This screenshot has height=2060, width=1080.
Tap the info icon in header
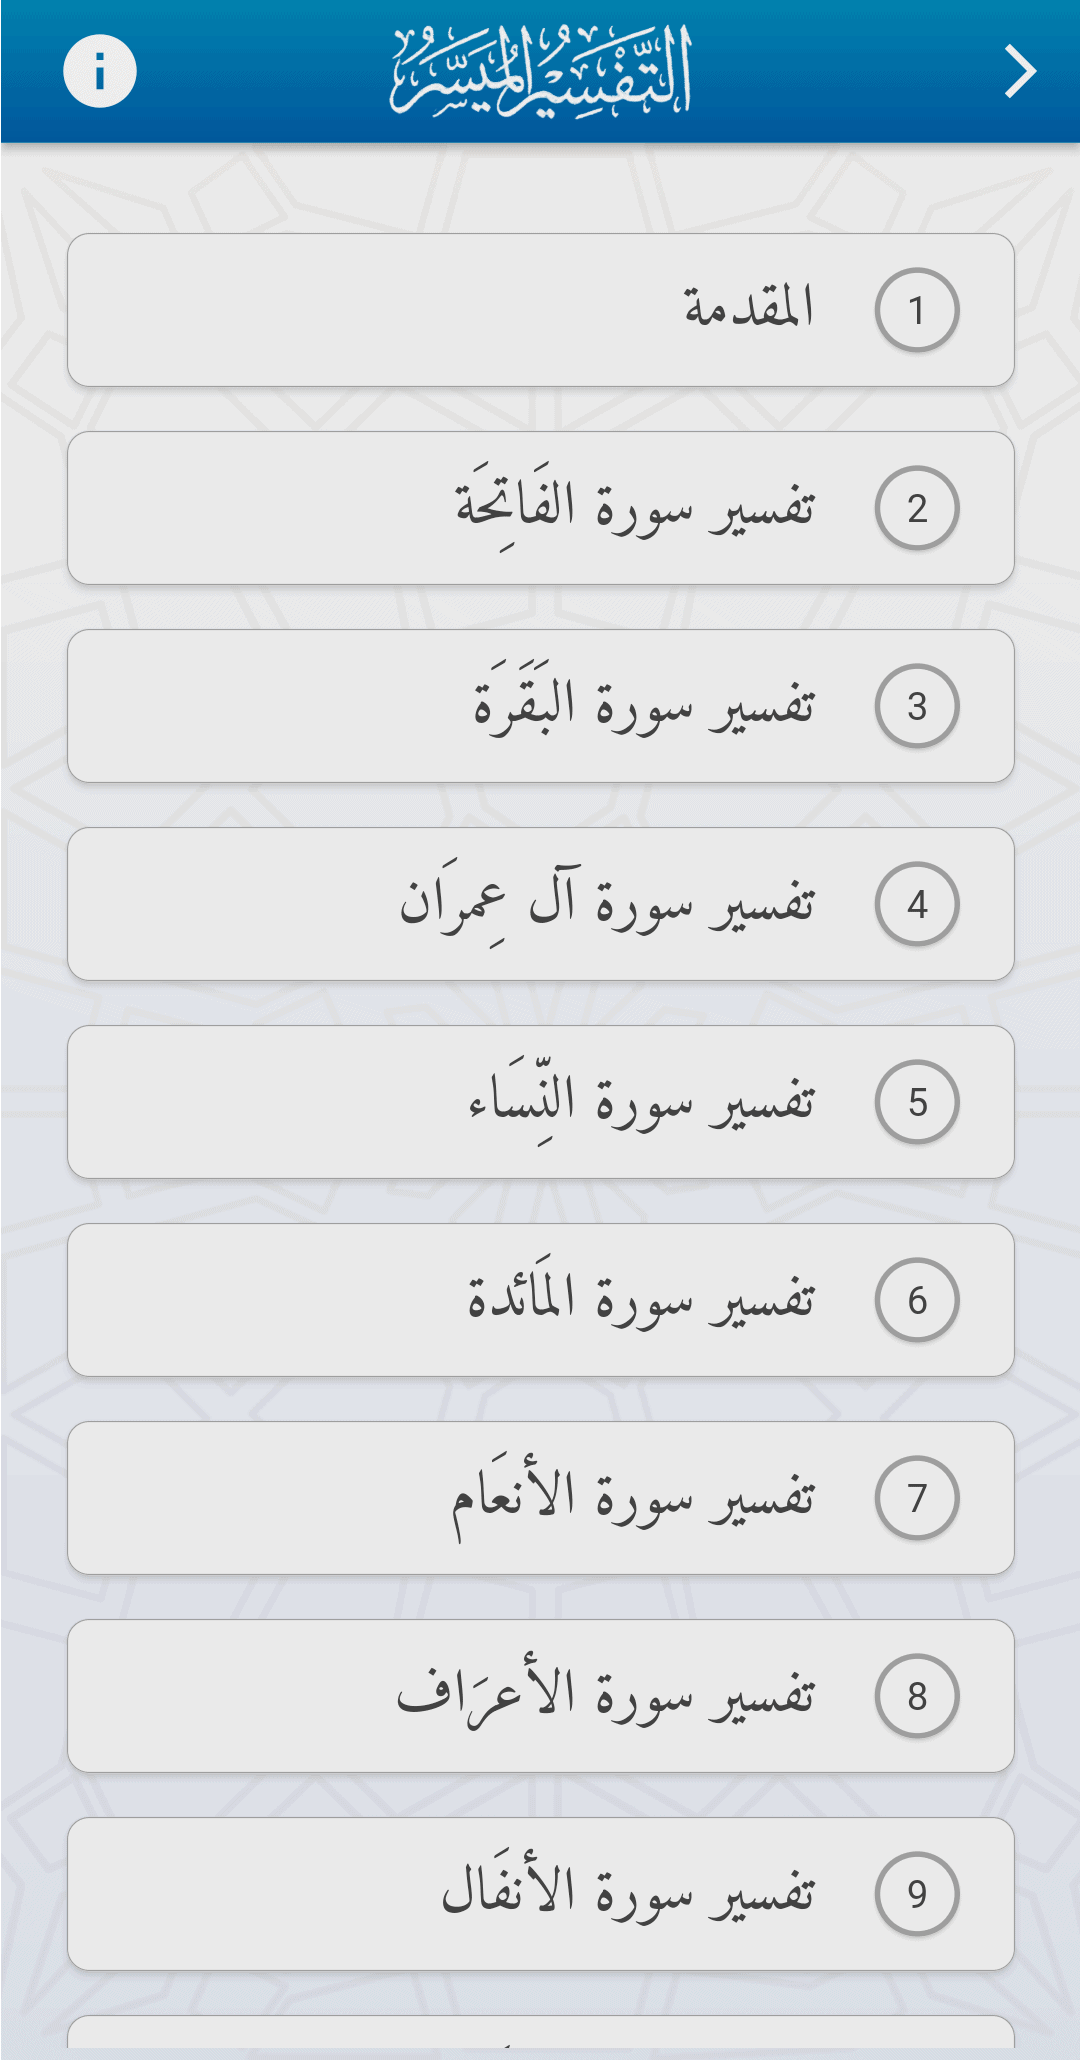[x=99, y=72]
